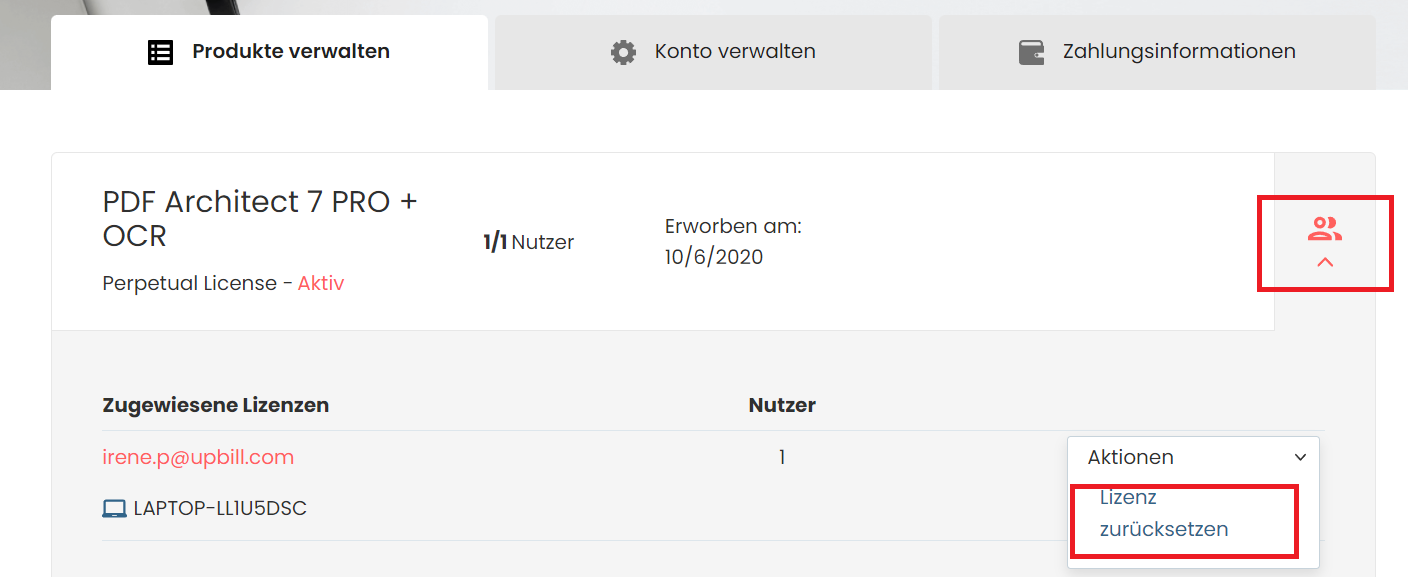
Task: Click the irene.p@upbill.com email link
Action: (x=198, y=457)
